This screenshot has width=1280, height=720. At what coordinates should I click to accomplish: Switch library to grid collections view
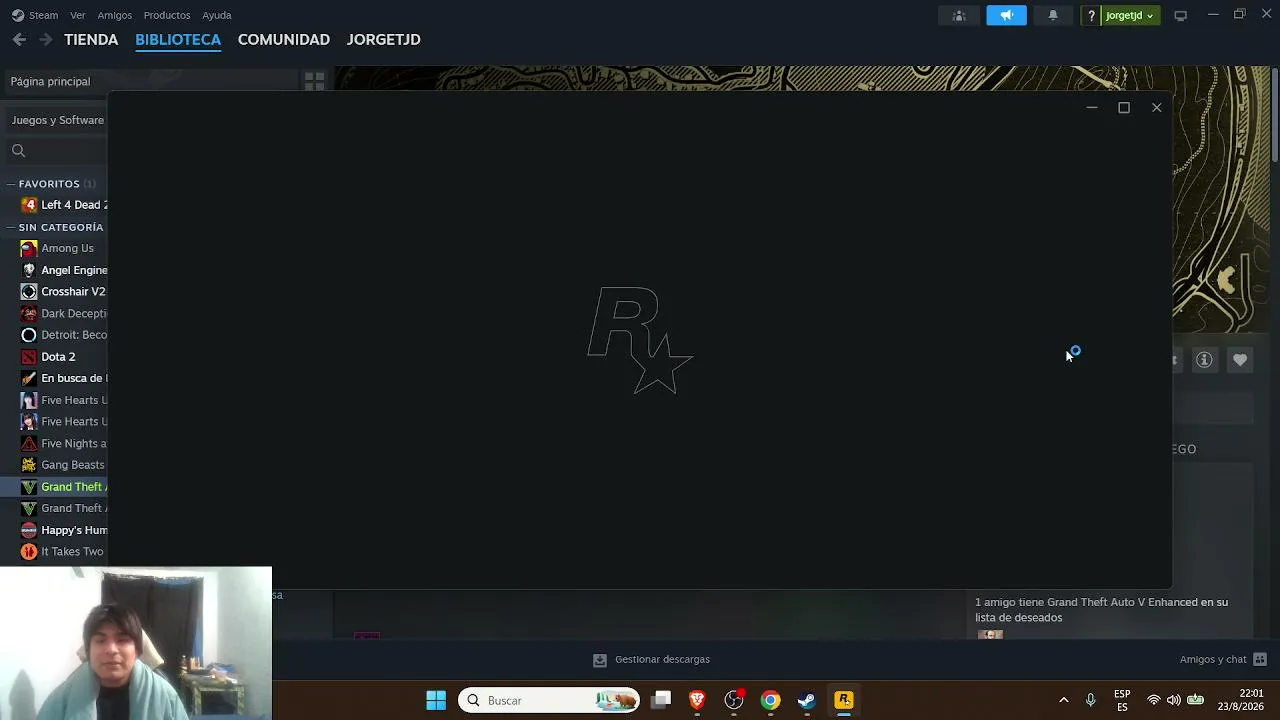[314, 81]
